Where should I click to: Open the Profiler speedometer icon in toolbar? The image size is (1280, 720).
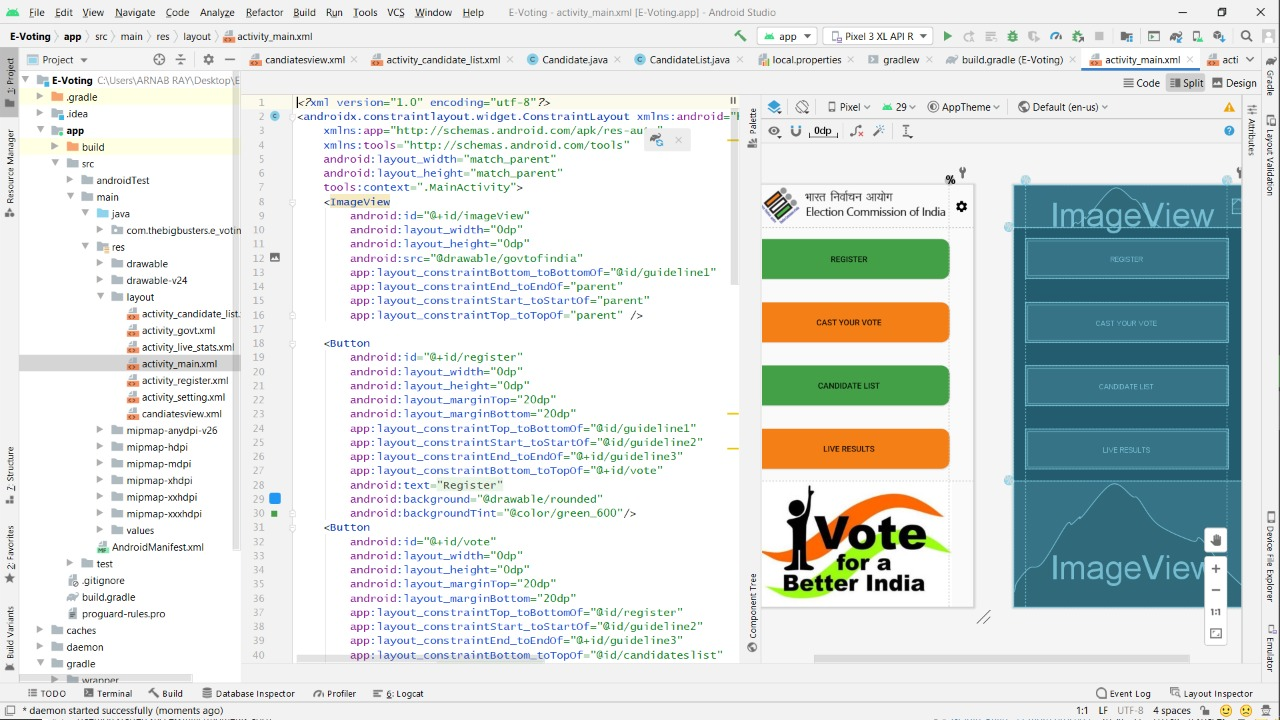pyautogui.click(x=1055, y=37)
